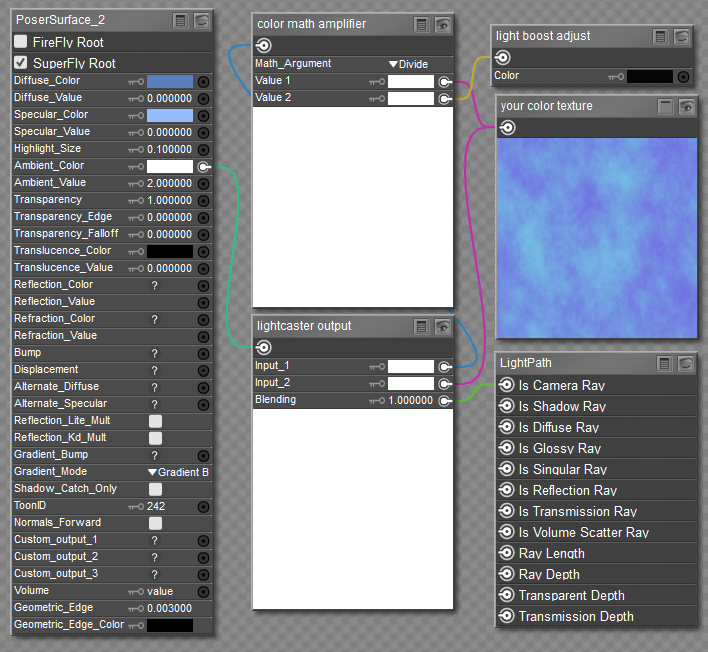708x652 pixels.
Task: Collapse parameters on light boost adjust node
Action: click(x=661, y=36)
